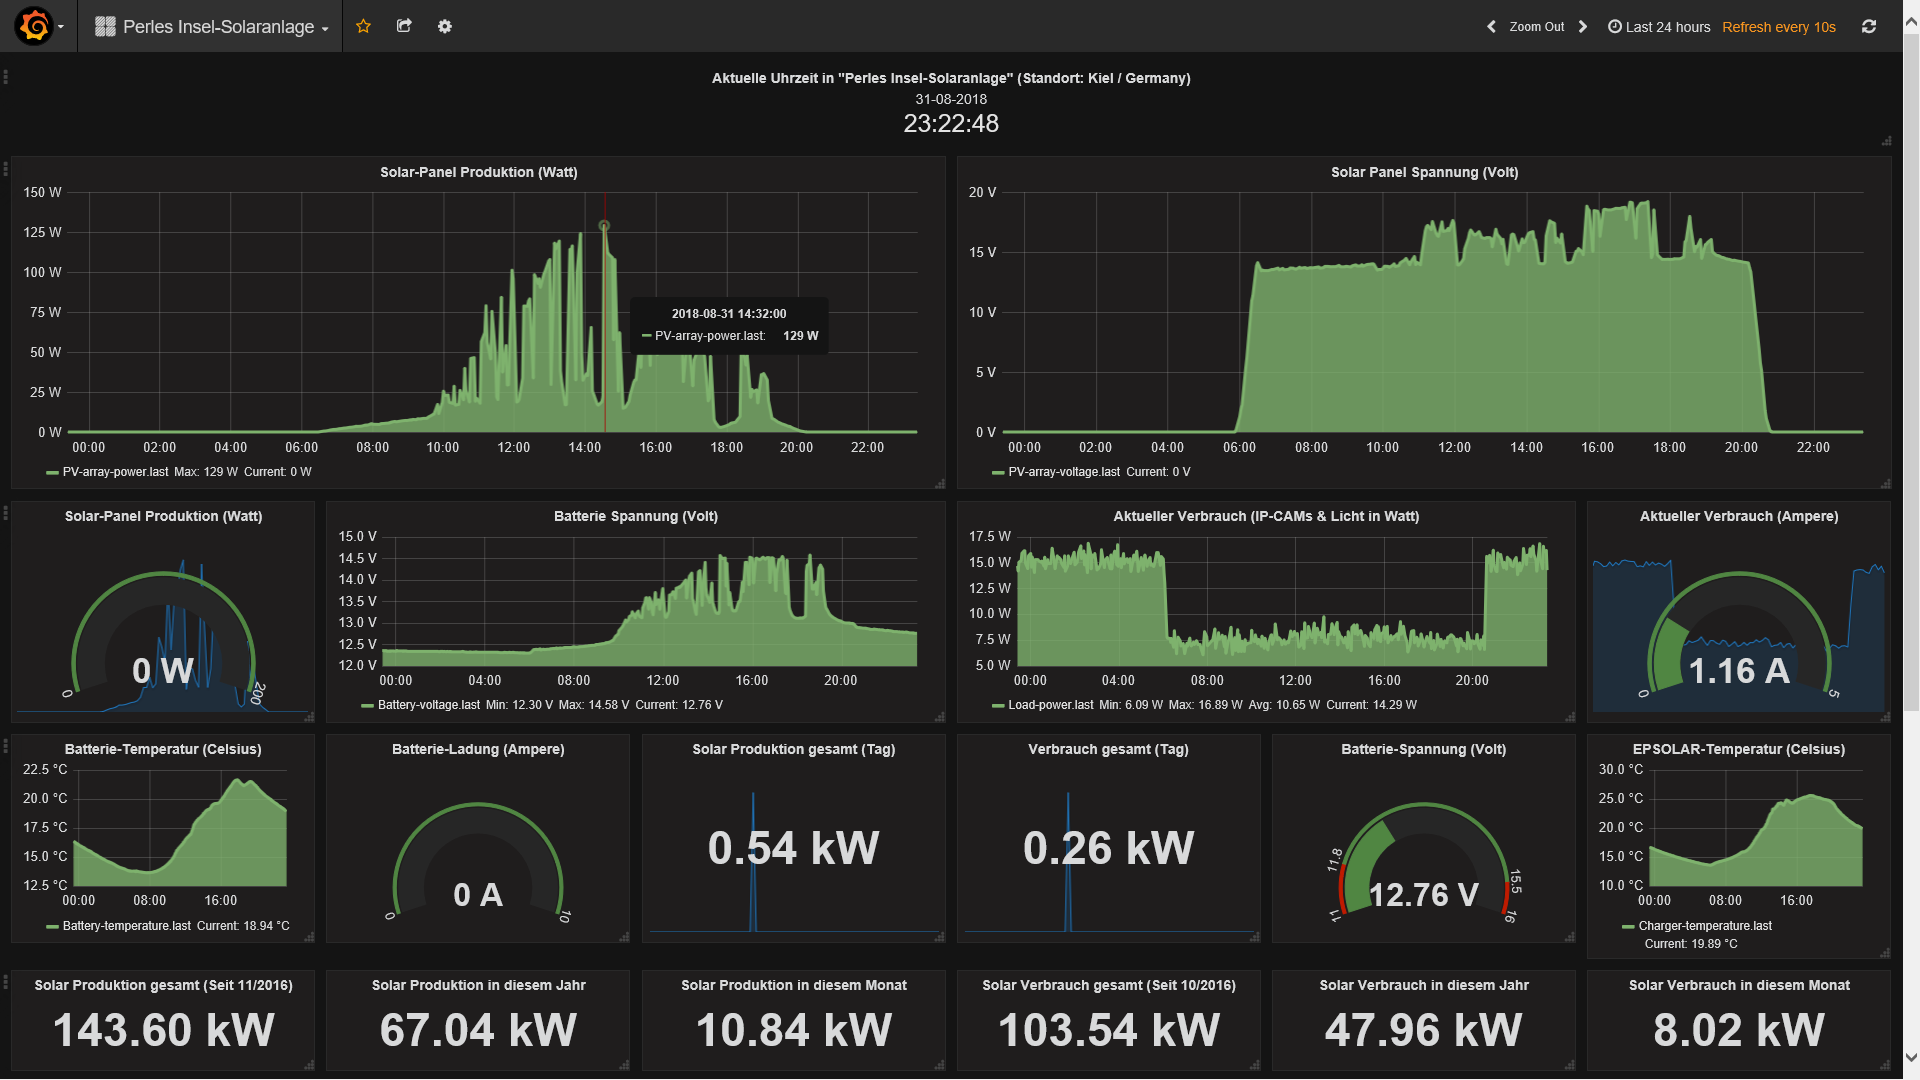Click Solar-Panel Produktion (Watt) graph title
The width and height of the screenshot is (1920, 1080).
point(478,172)
